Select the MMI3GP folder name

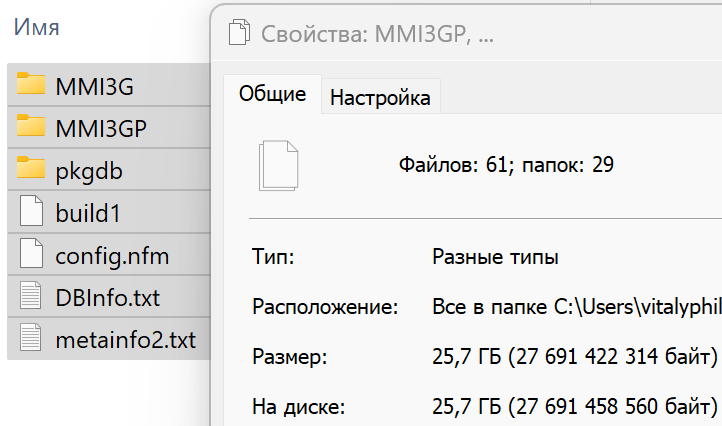pyautogui.click(x=101, y=128)
